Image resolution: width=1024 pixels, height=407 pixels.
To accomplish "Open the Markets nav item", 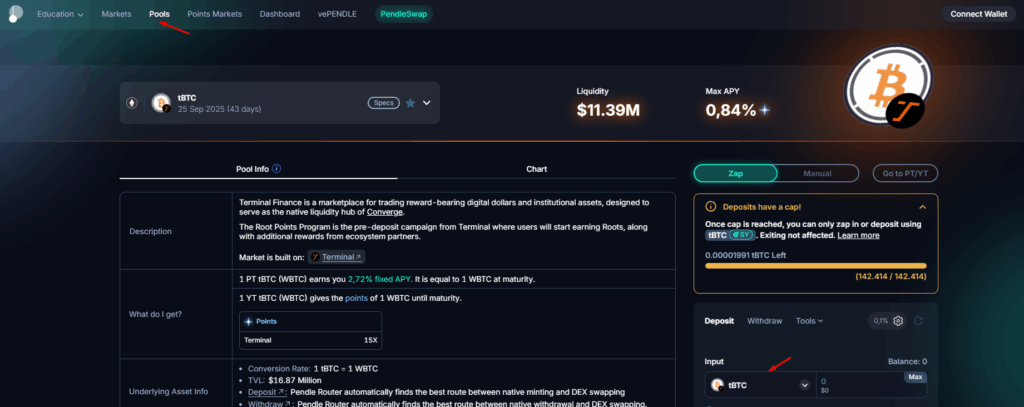I will (116, 14).
